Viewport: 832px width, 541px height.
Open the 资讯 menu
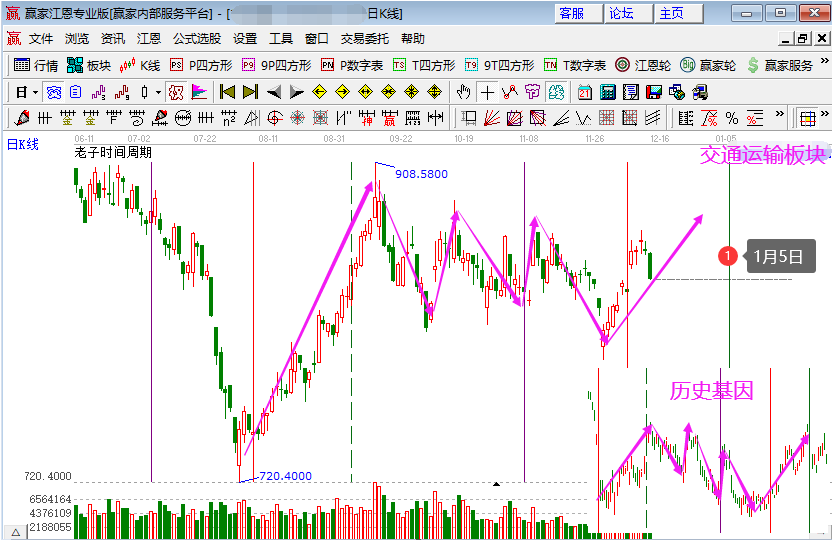(113, 39)
